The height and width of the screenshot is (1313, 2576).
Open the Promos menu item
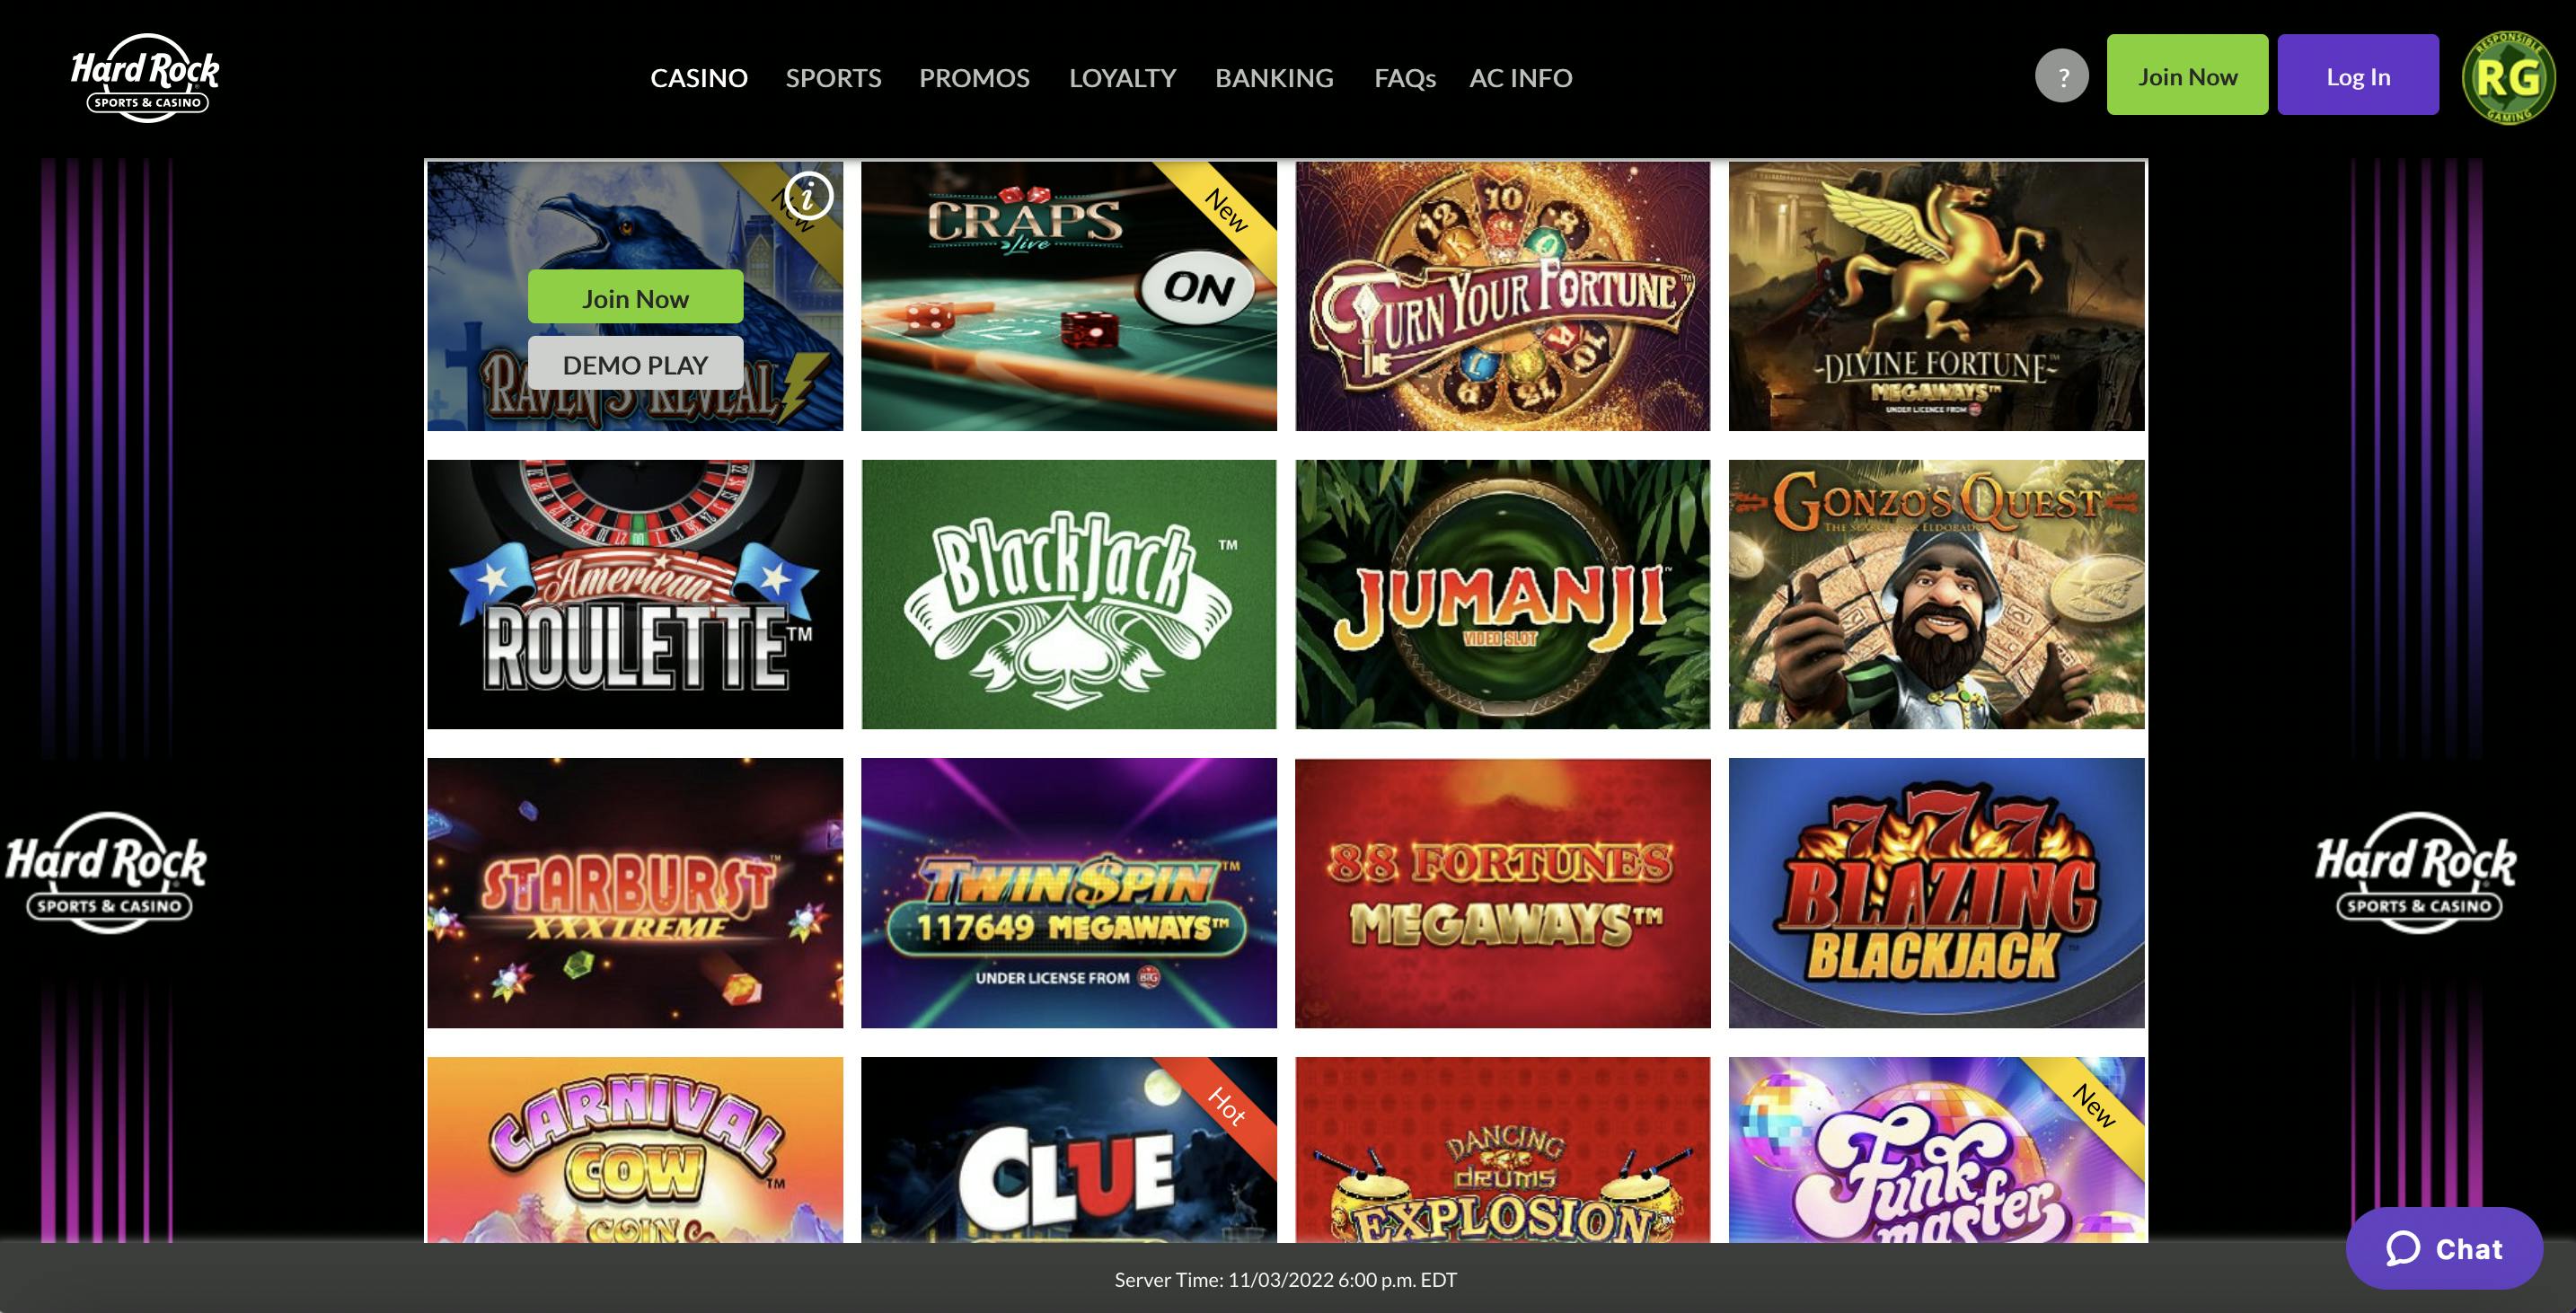point(974,78)
